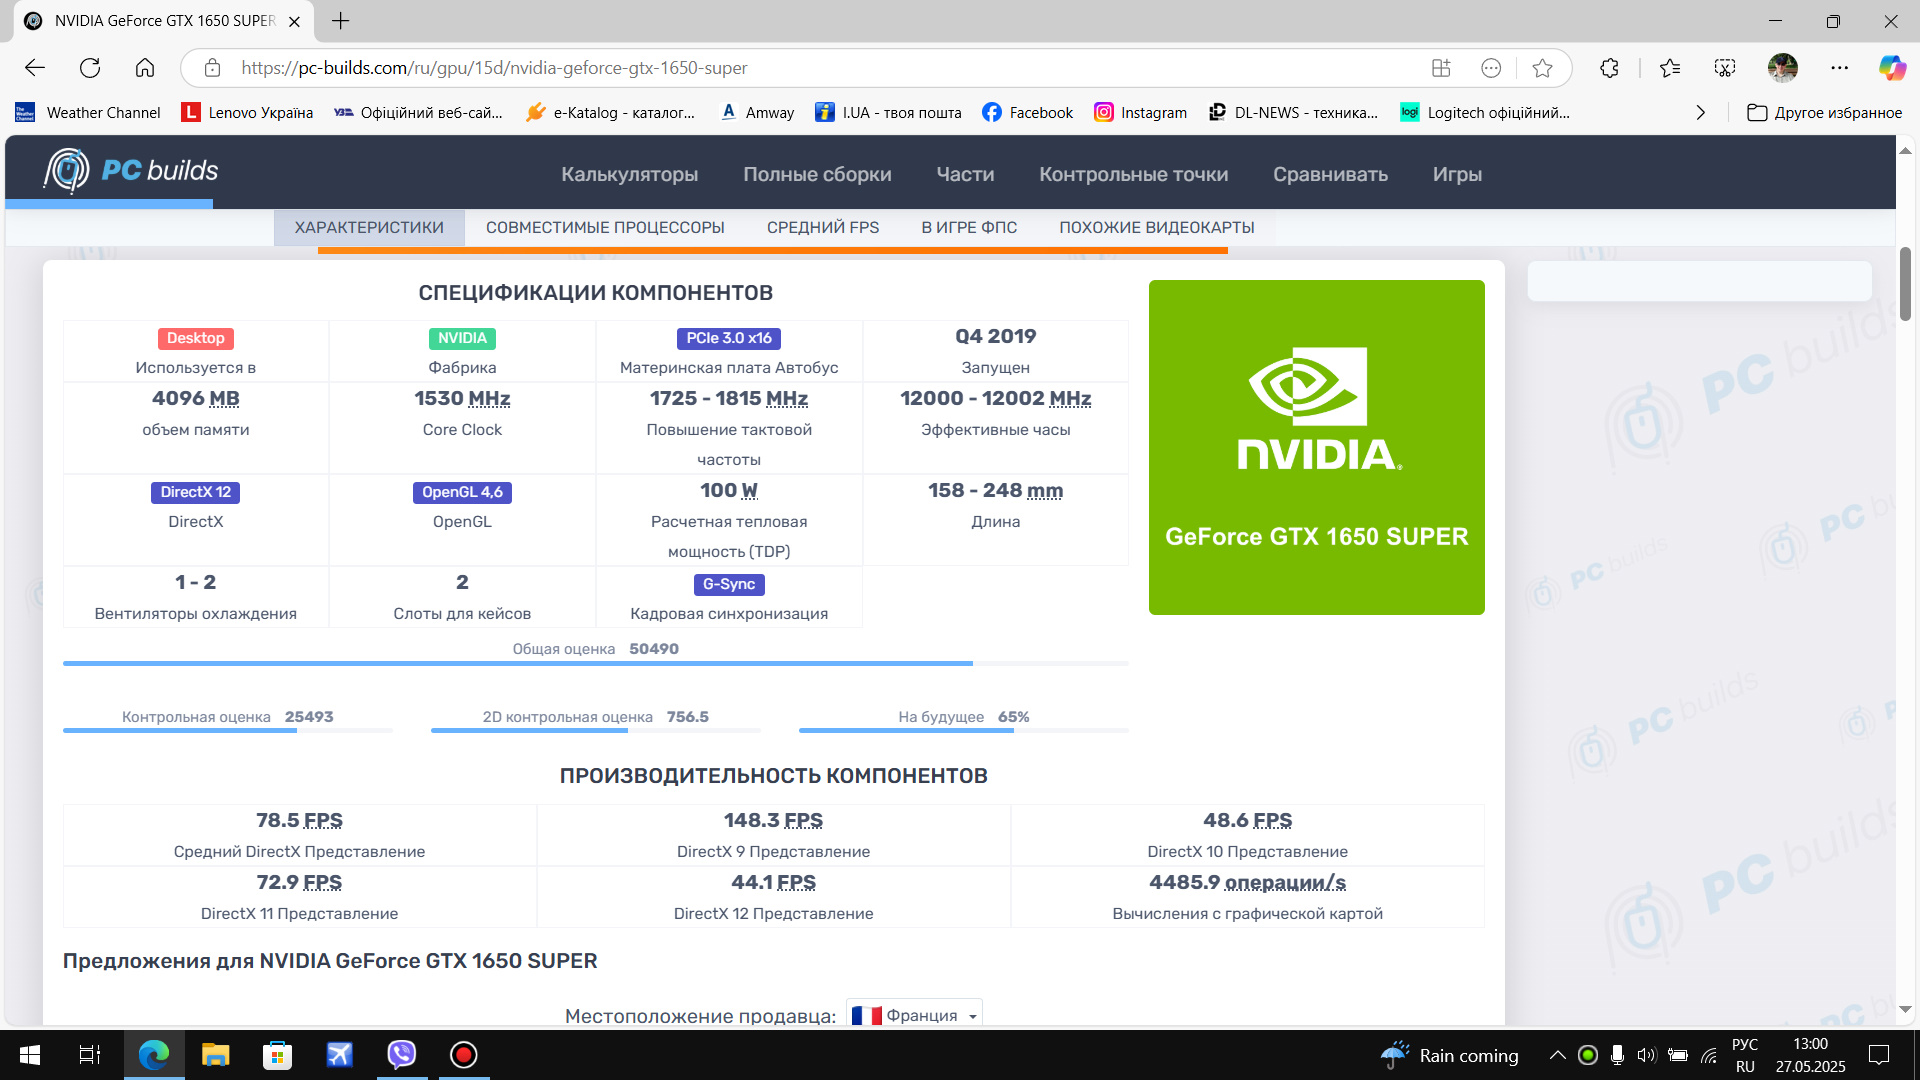The width and height of the screenshot is (1920, 1080).
Task: Open the new tab plus button
Action: pyautogui.click(x=340, y=21)
